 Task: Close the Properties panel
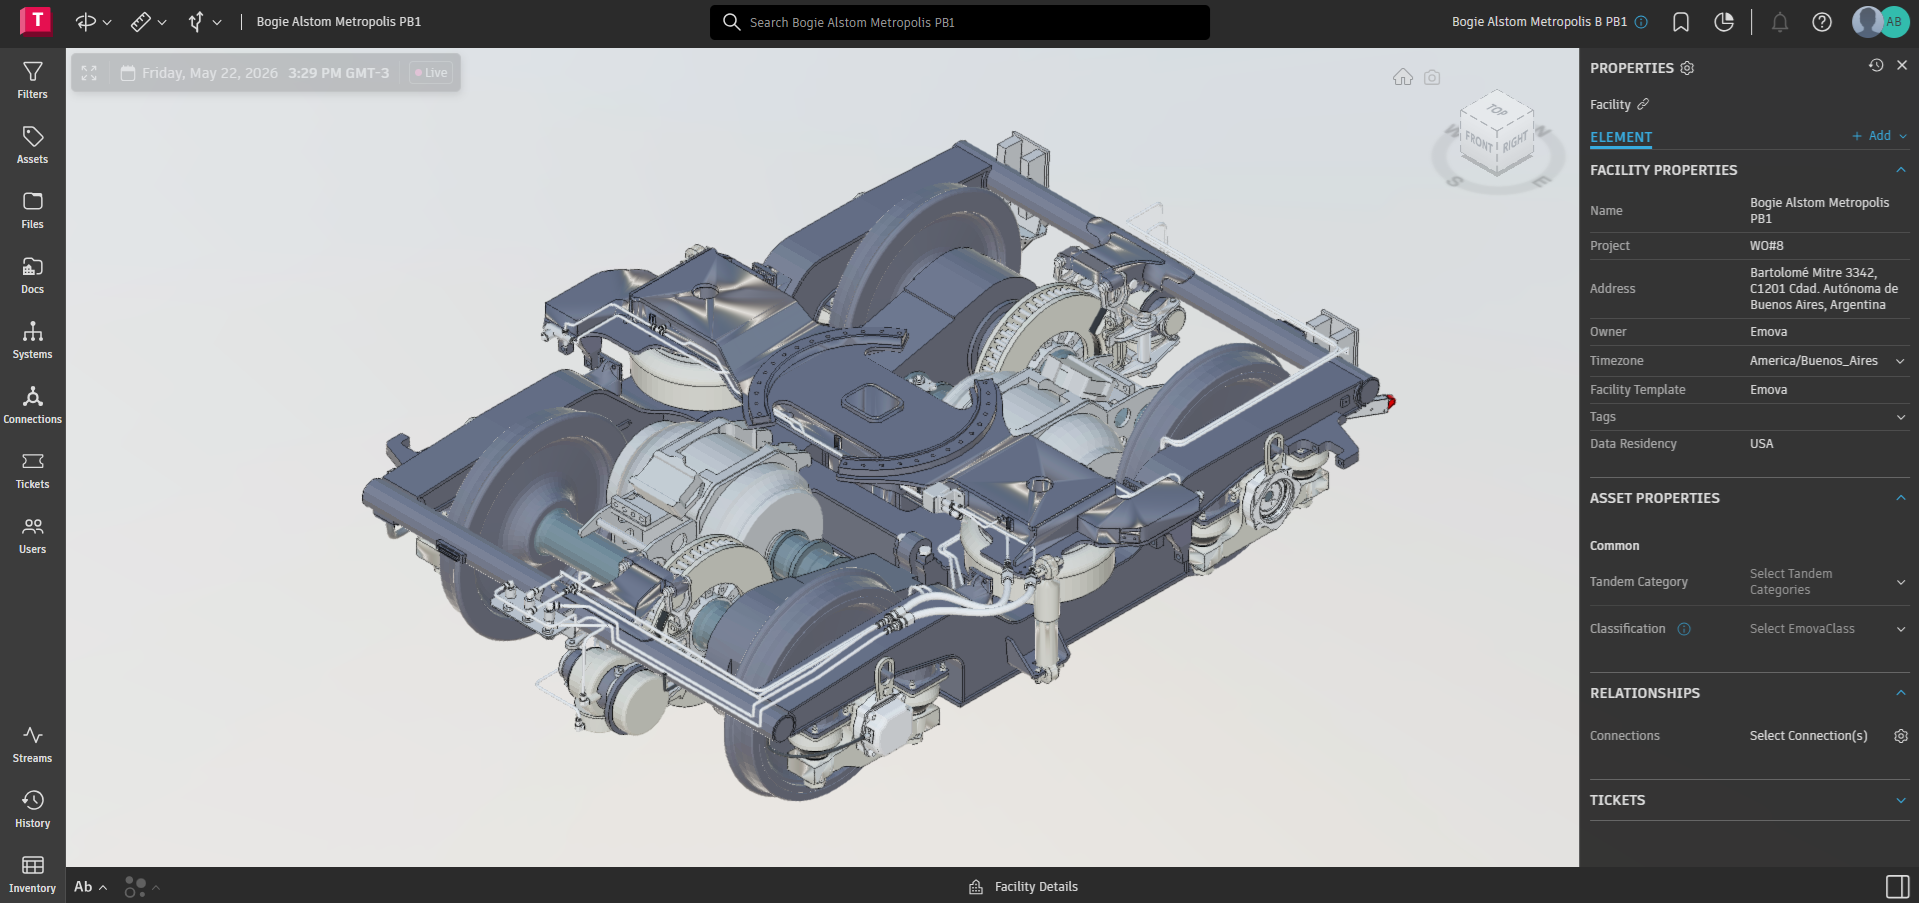[1902, 65]
